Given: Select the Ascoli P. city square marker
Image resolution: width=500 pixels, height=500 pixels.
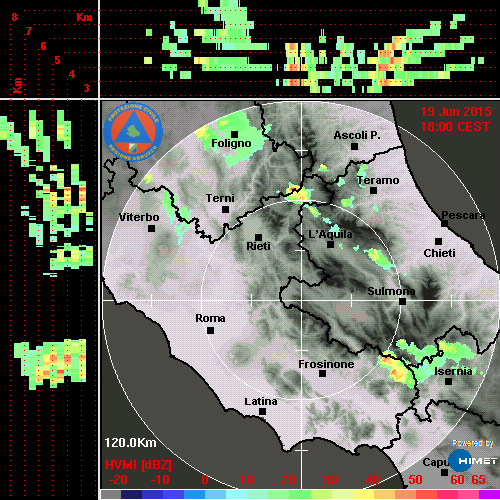Looking at the screenshot, I should [355, 146].
